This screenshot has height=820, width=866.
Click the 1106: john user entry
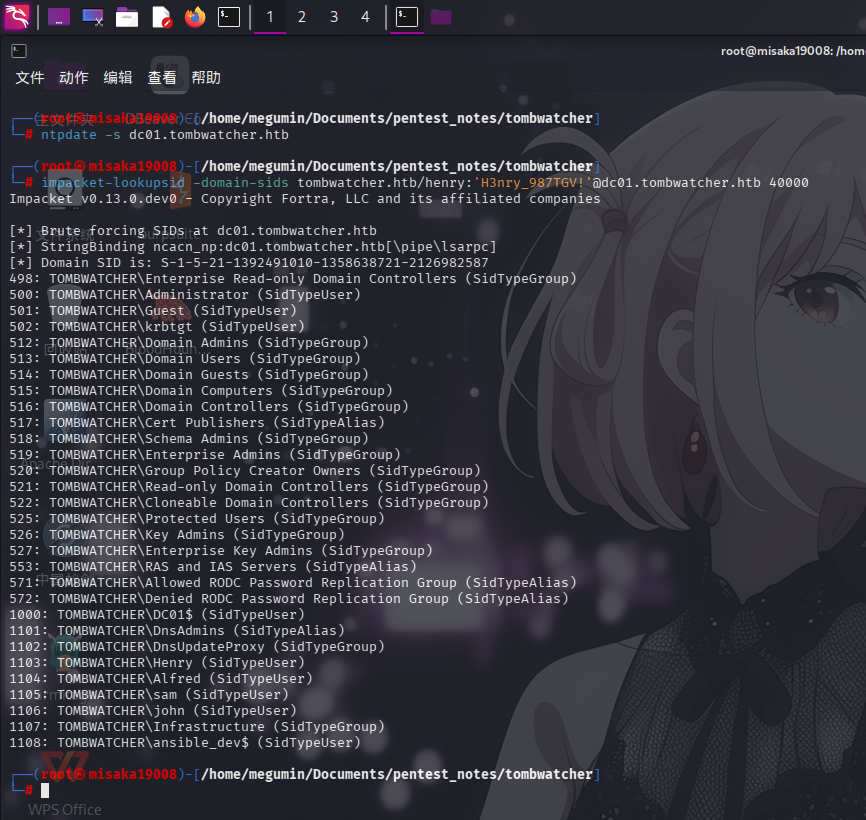click(x=153, y=711)
